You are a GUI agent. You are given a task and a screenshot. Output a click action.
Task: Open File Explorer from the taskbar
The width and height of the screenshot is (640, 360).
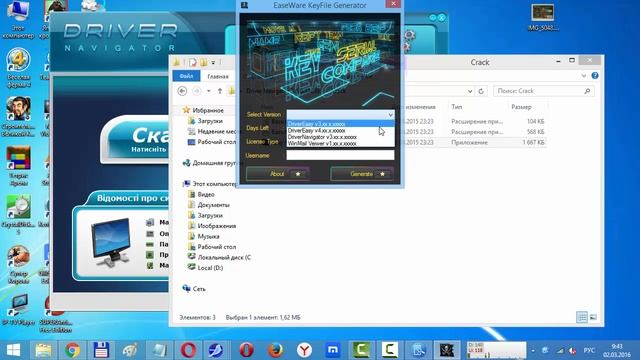[x=43, y=350]
